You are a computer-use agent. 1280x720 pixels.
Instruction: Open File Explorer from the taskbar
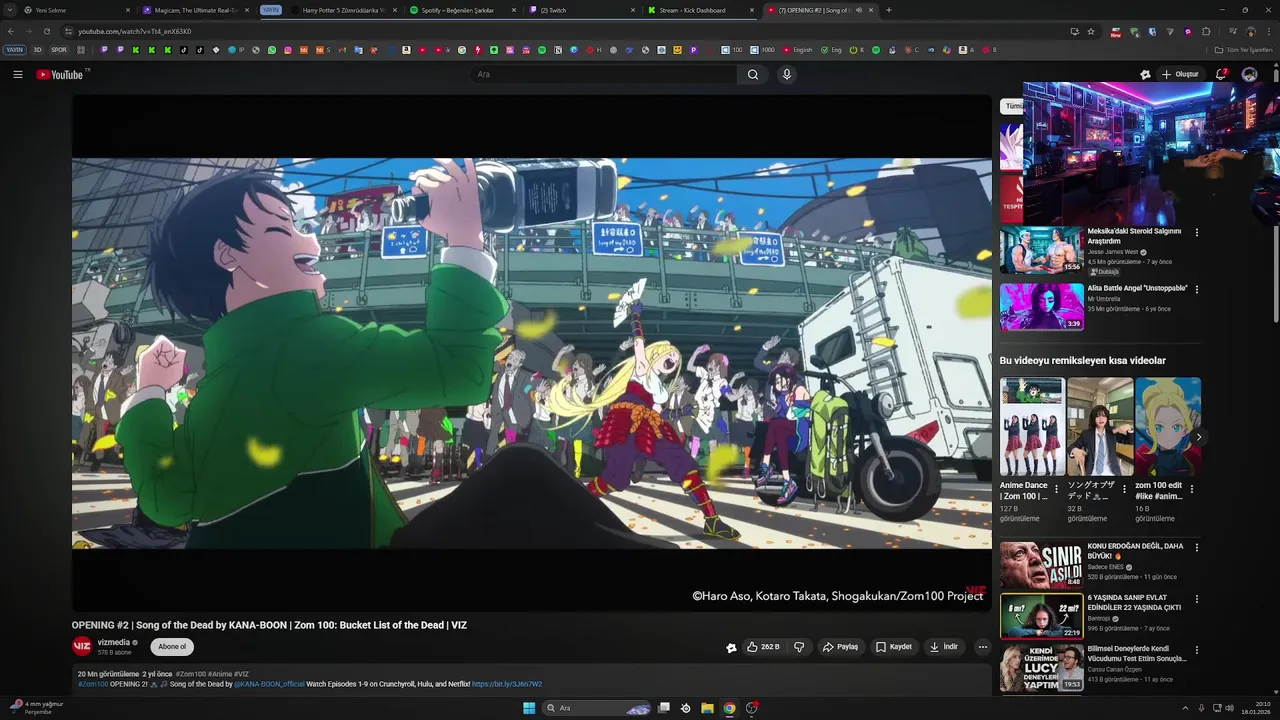(707, 708)
